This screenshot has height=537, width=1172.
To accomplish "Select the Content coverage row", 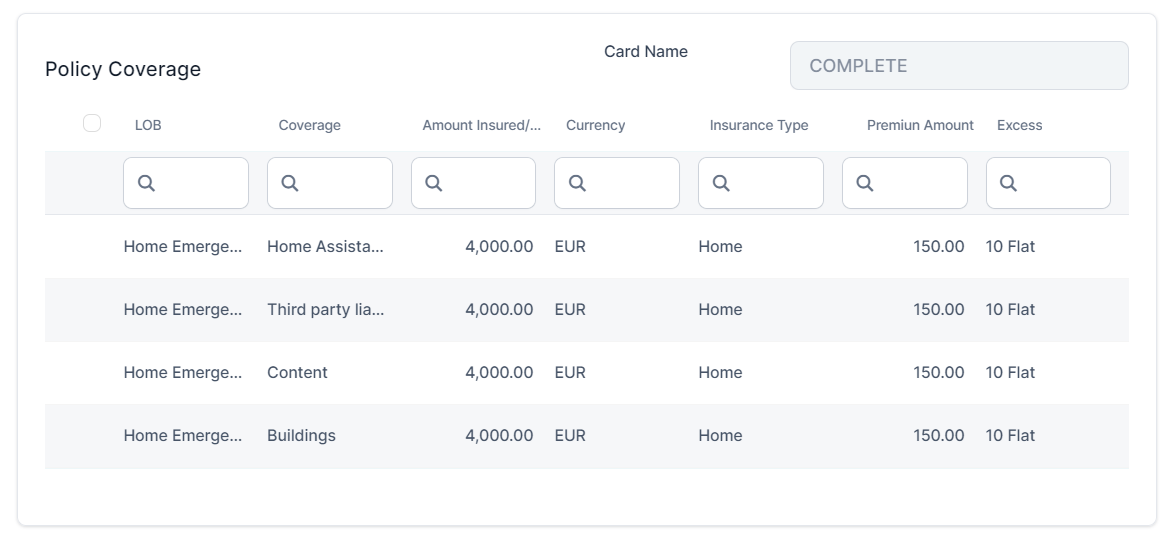I will (298, 372).
